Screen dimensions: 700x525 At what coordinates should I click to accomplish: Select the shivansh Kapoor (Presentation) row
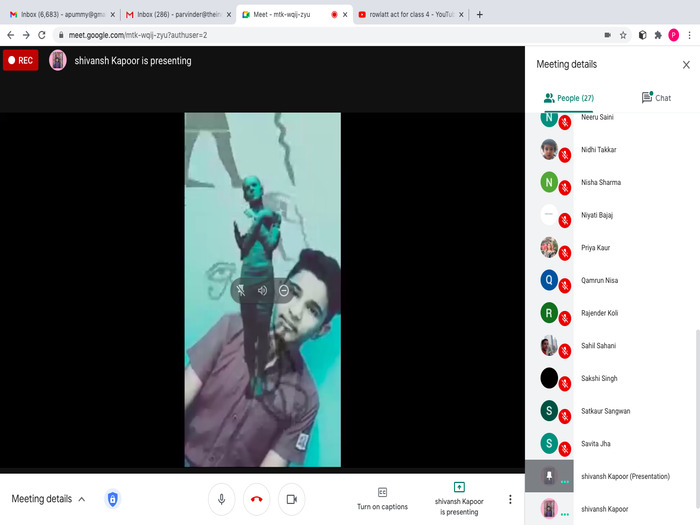(610, 476)
